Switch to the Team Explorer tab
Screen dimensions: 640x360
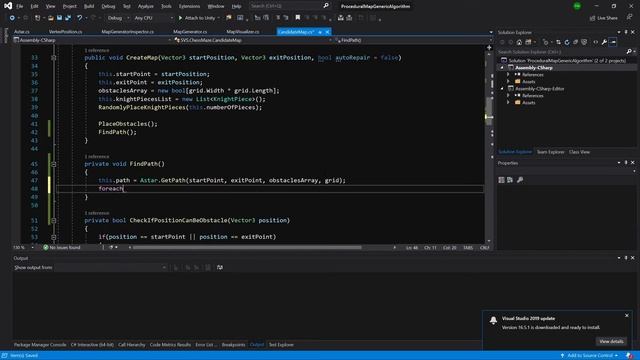[x=550, y=152]
